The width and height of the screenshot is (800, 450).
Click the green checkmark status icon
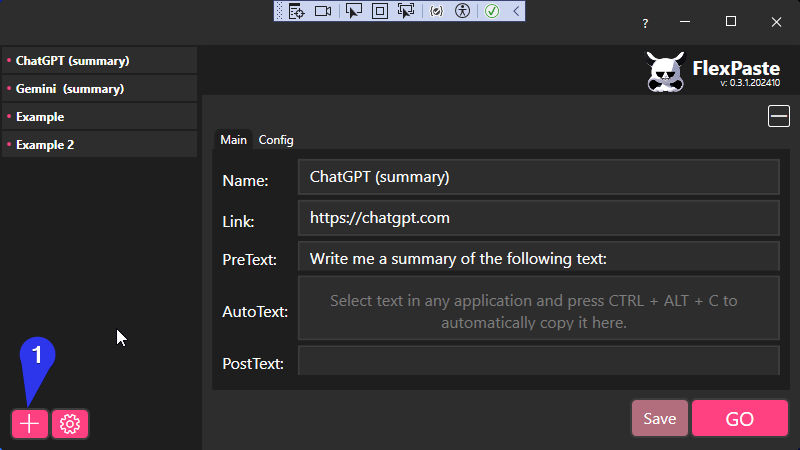click(x=492, y=11)
